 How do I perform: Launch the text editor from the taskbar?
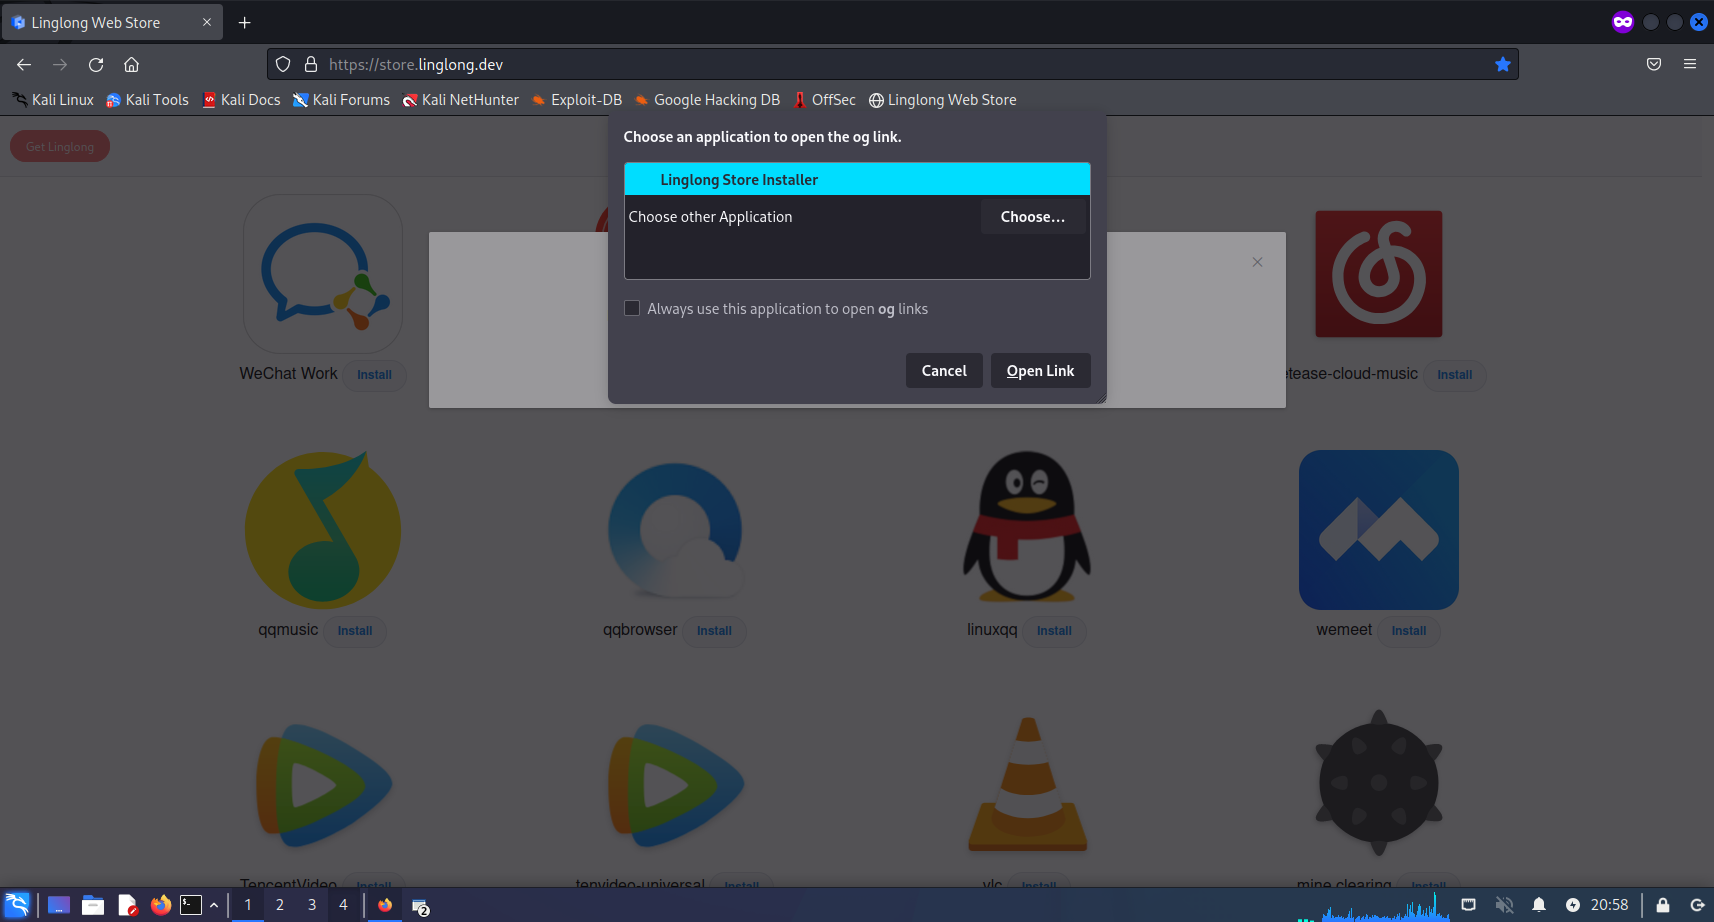click(x=127, y=905)
